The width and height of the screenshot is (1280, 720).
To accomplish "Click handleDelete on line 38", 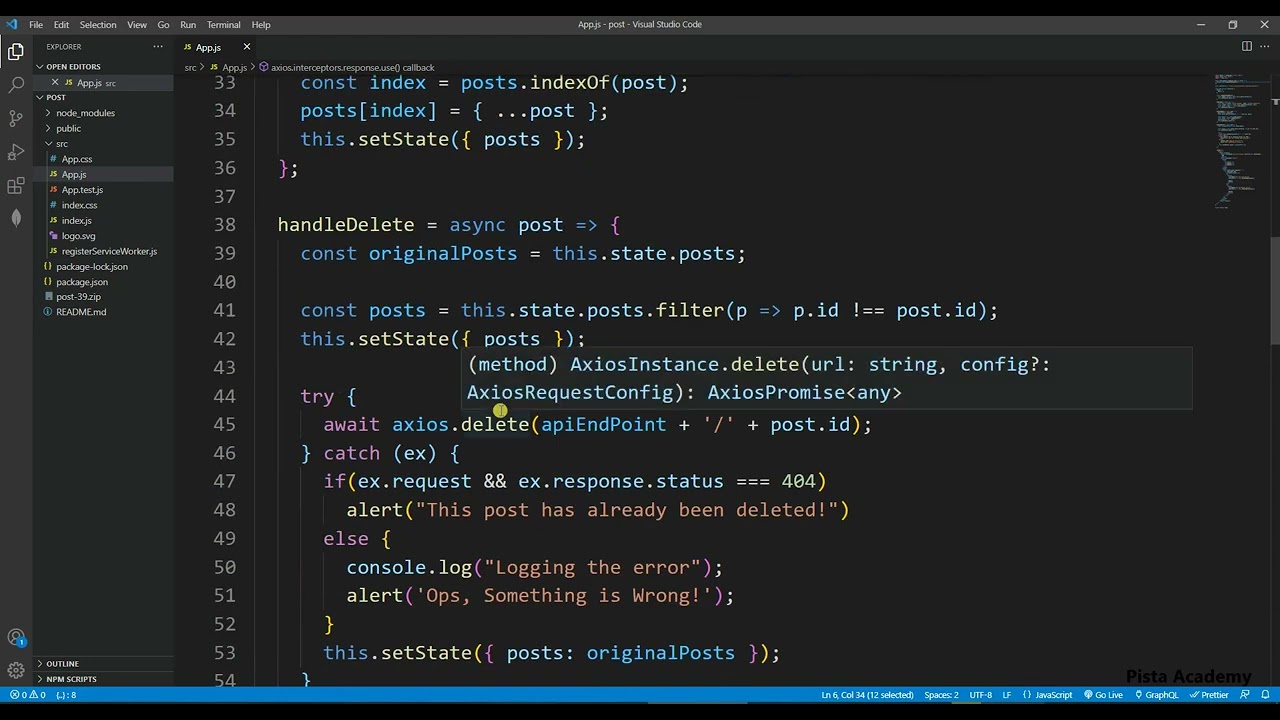I will (x=346, y=225).
